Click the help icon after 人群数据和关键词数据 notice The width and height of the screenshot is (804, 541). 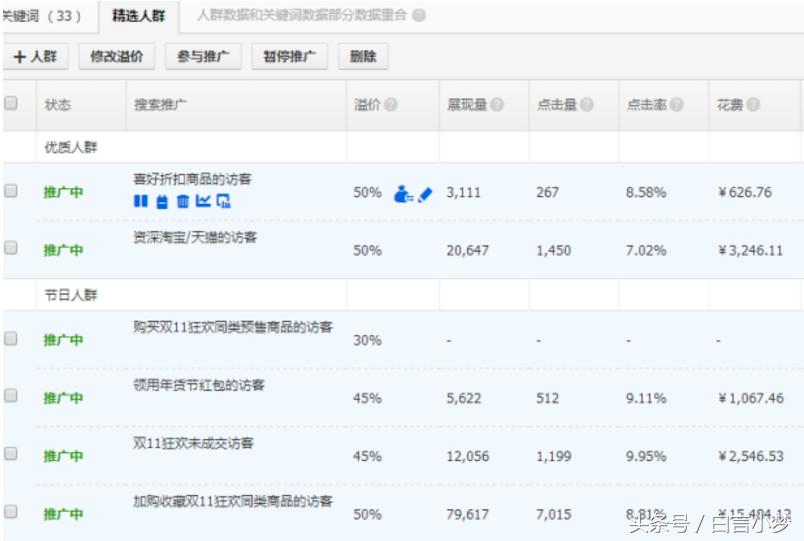coord(419,15)
